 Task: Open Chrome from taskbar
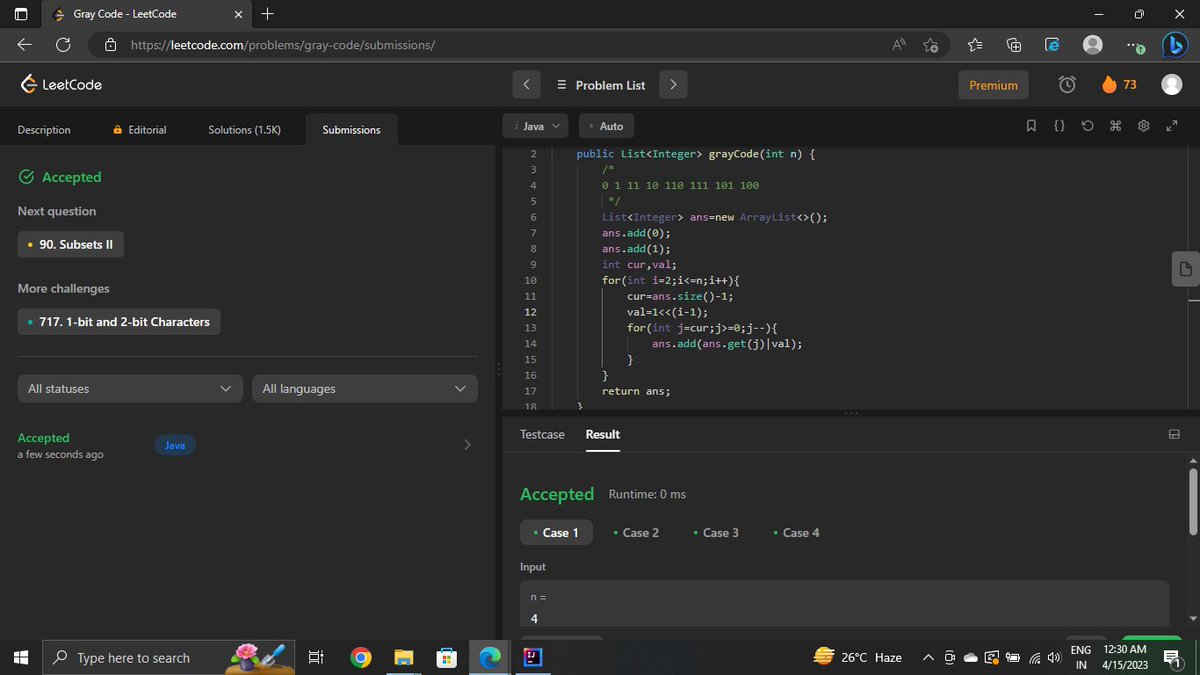pyautogui.click(x=361, y=658)
